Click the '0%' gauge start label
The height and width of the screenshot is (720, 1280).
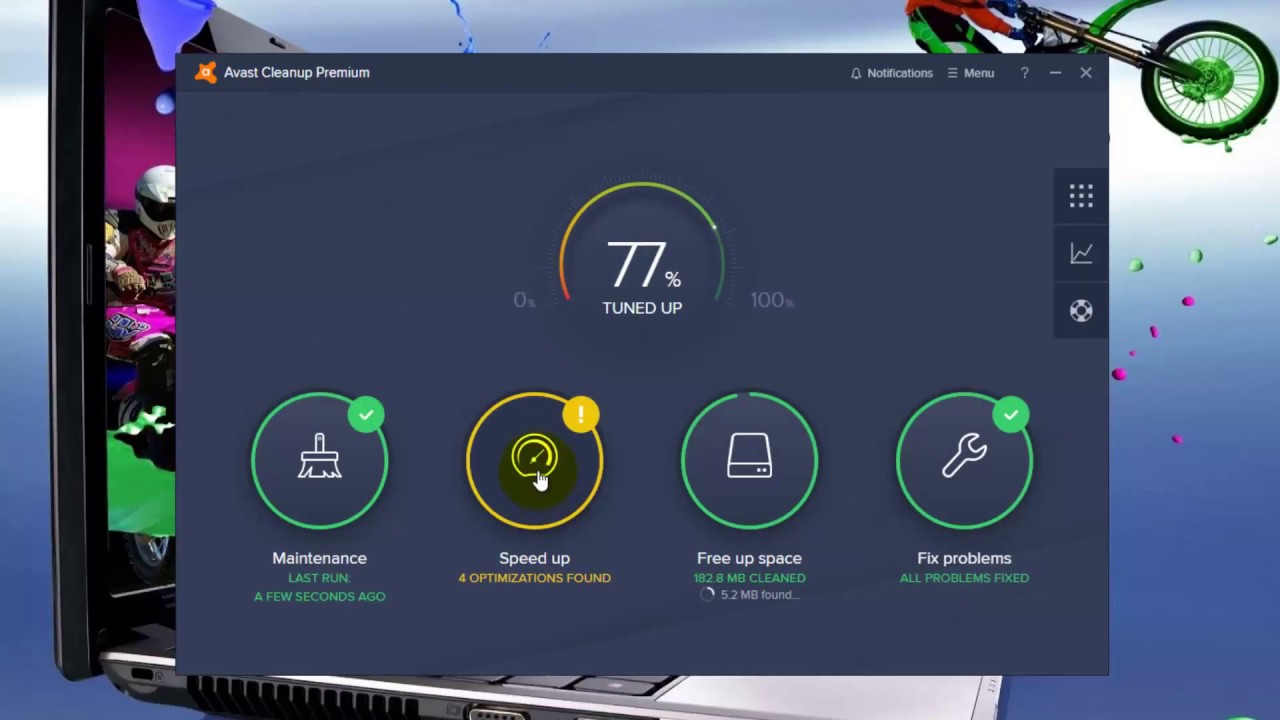click(x=524, y=300)
